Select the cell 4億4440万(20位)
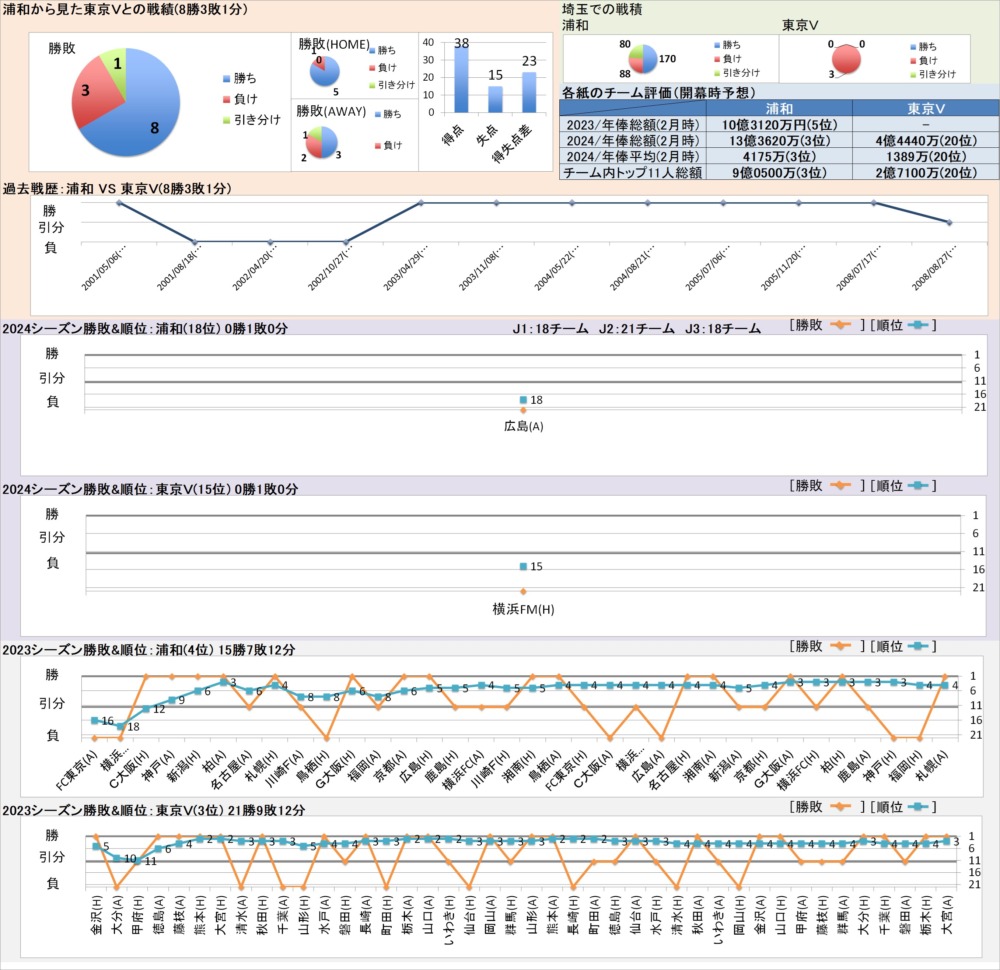Screen dimensions: 1000x970 click(x=926, y=140)
